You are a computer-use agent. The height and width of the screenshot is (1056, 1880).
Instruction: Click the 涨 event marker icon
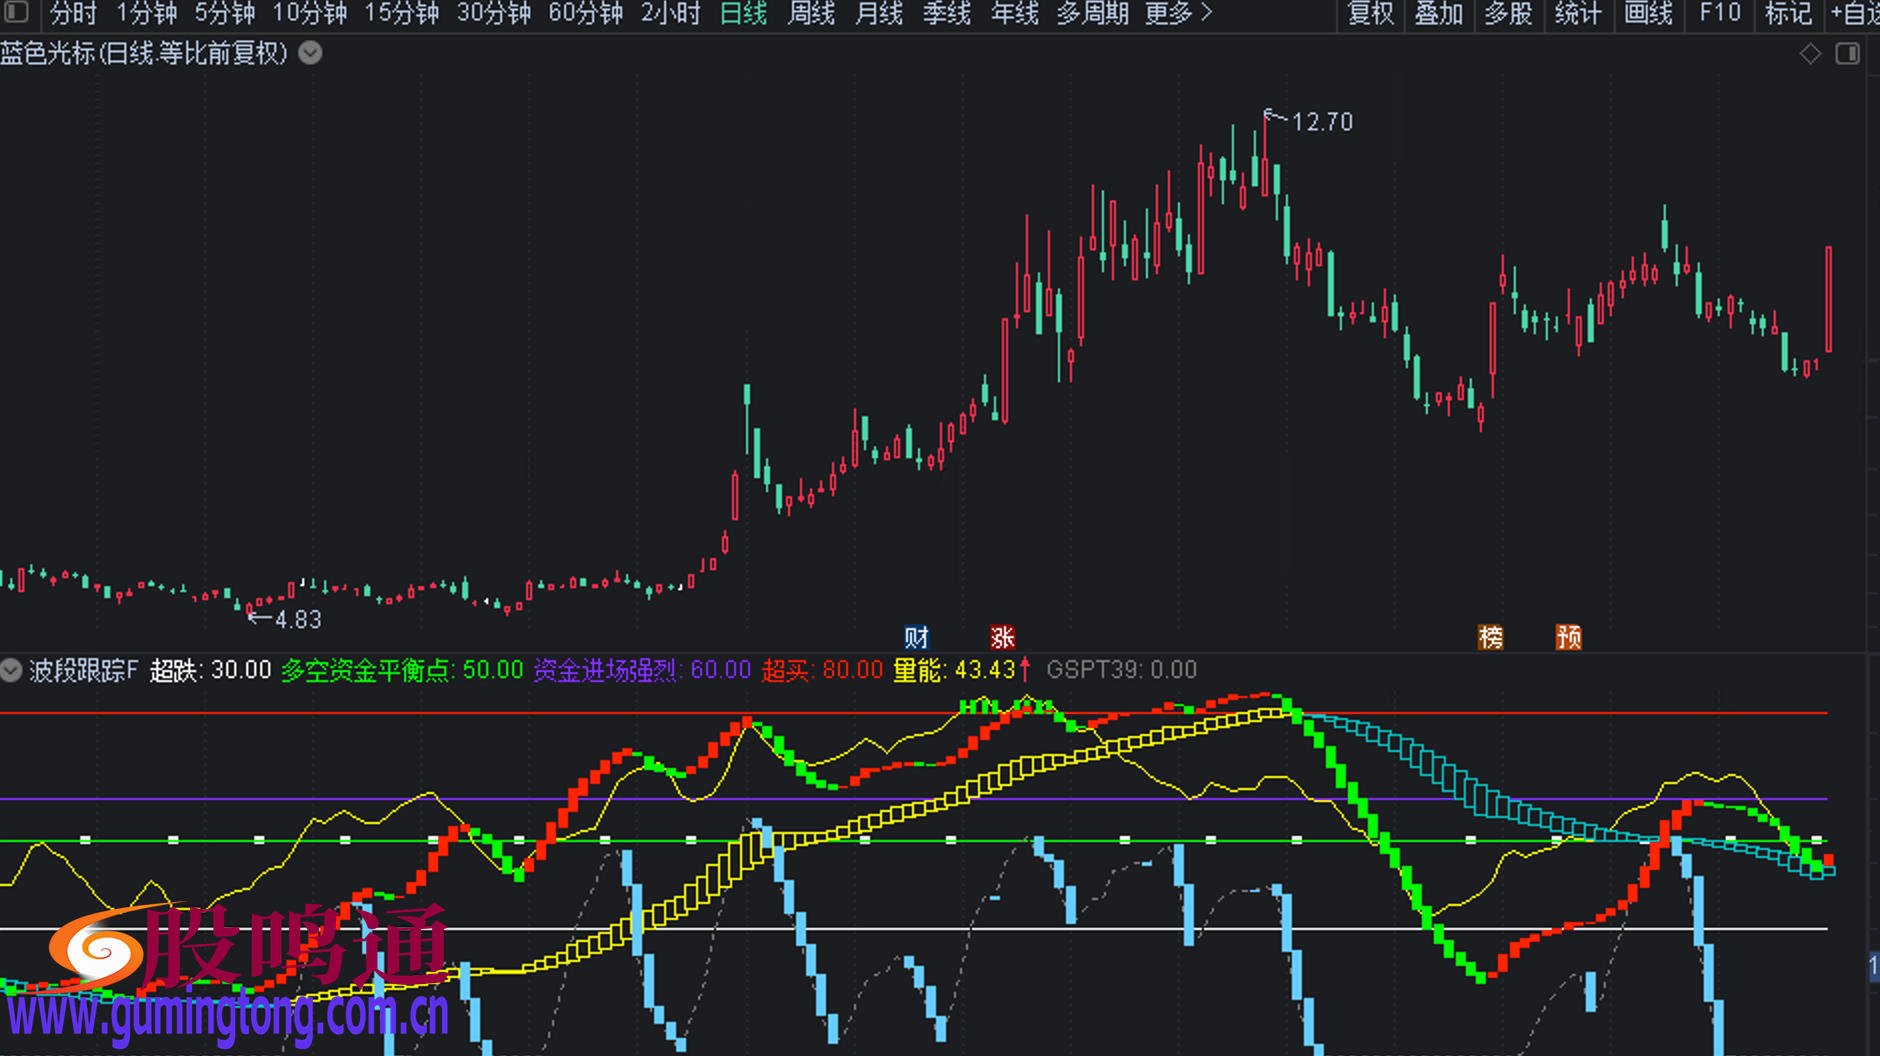(x=1002, y=637)
